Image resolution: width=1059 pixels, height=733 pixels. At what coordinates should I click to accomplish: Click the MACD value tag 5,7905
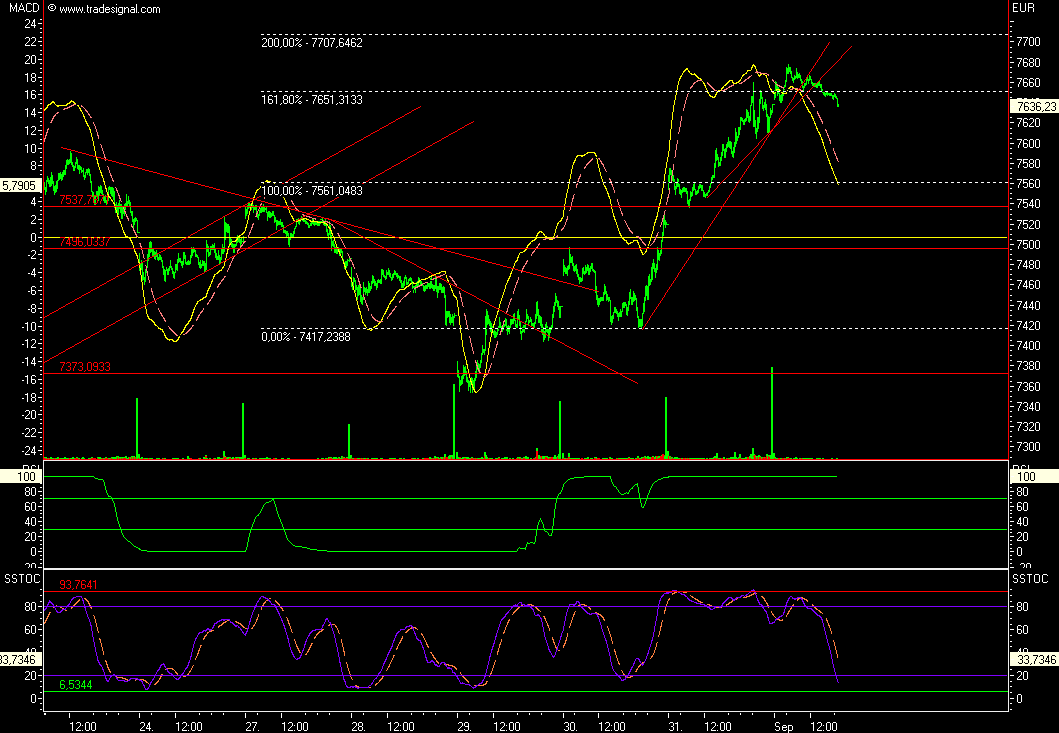[x=21, y=184]
